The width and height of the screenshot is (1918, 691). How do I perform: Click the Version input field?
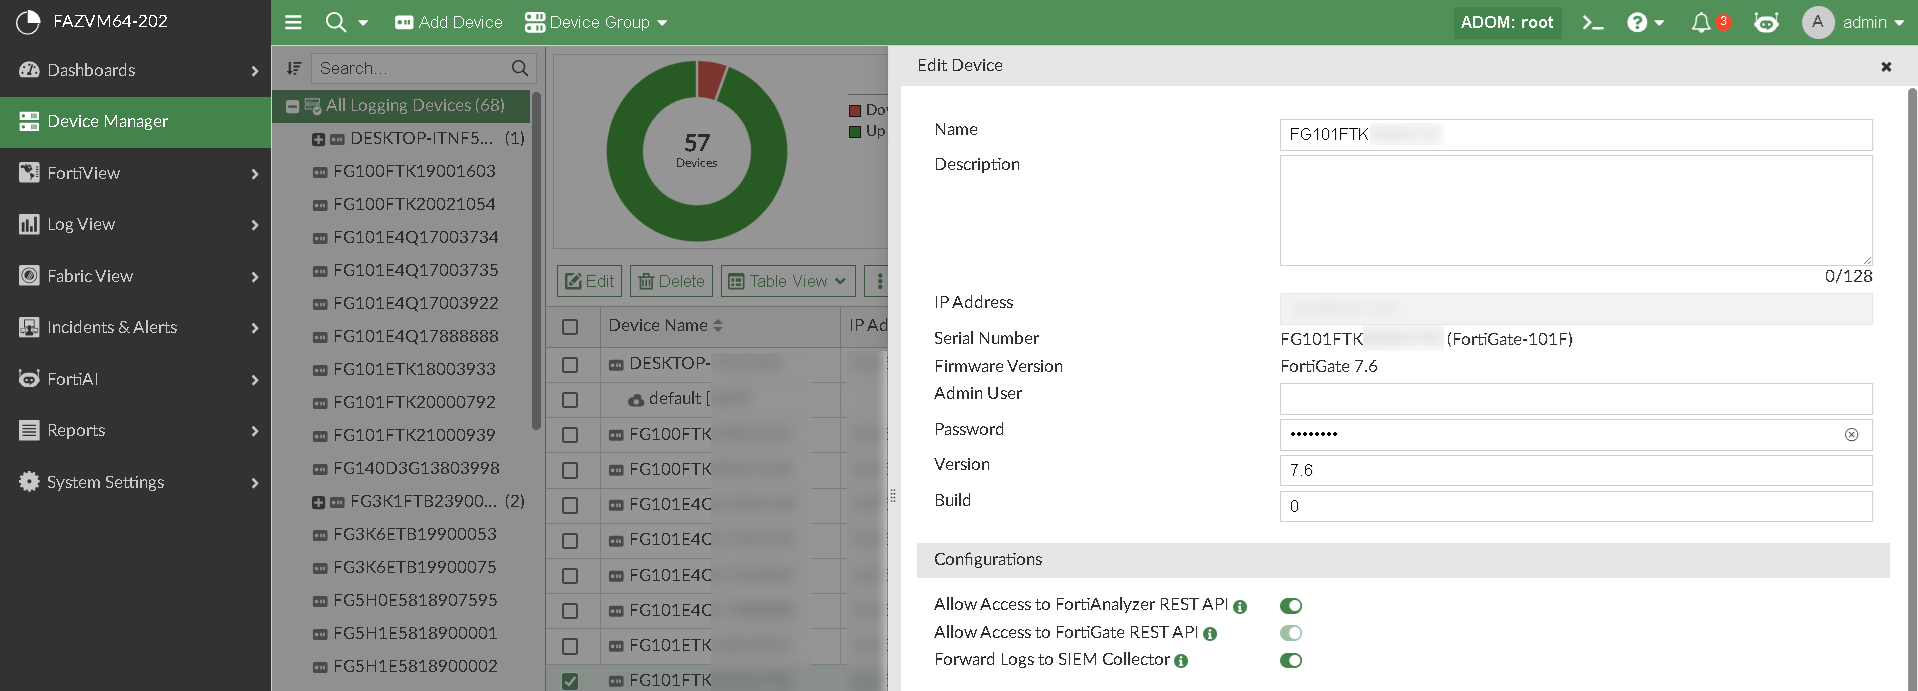point(1576,470)
